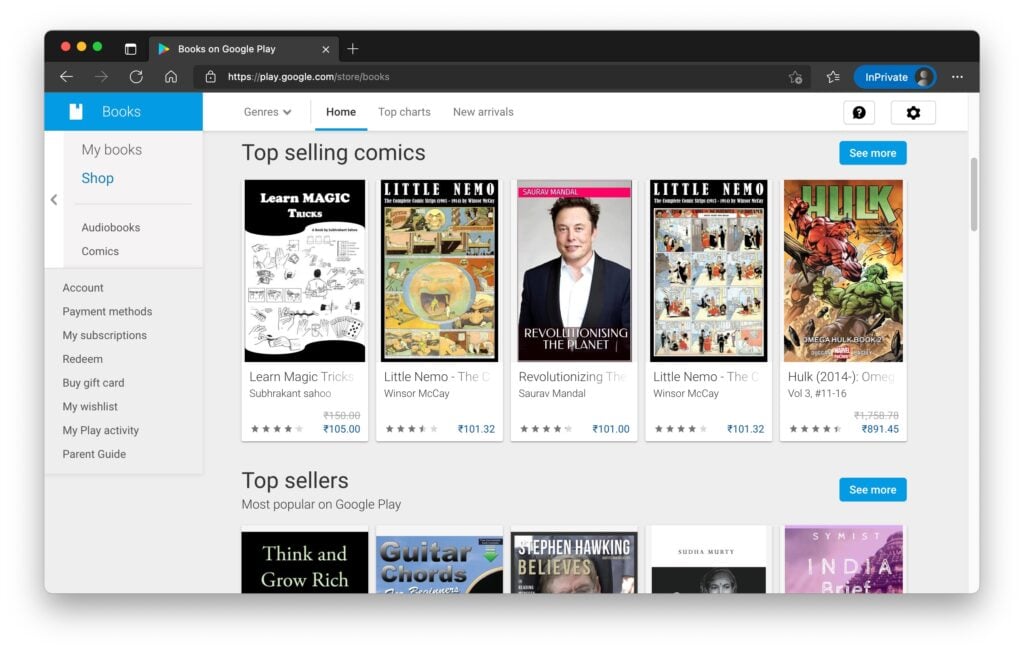Click the lock site info icon
Screen dimensions: 1024x652
coord(210,77)
